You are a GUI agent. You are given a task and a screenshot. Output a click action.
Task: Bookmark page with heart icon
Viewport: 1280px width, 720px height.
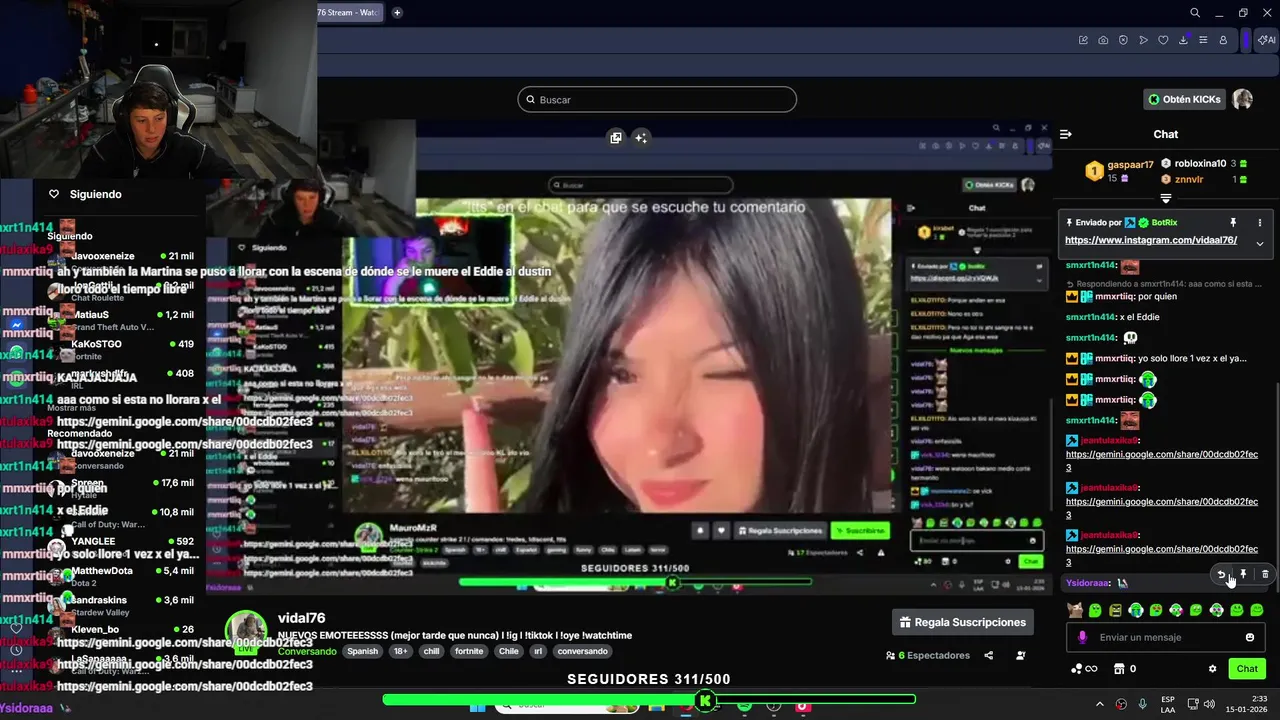point(1163,40)
